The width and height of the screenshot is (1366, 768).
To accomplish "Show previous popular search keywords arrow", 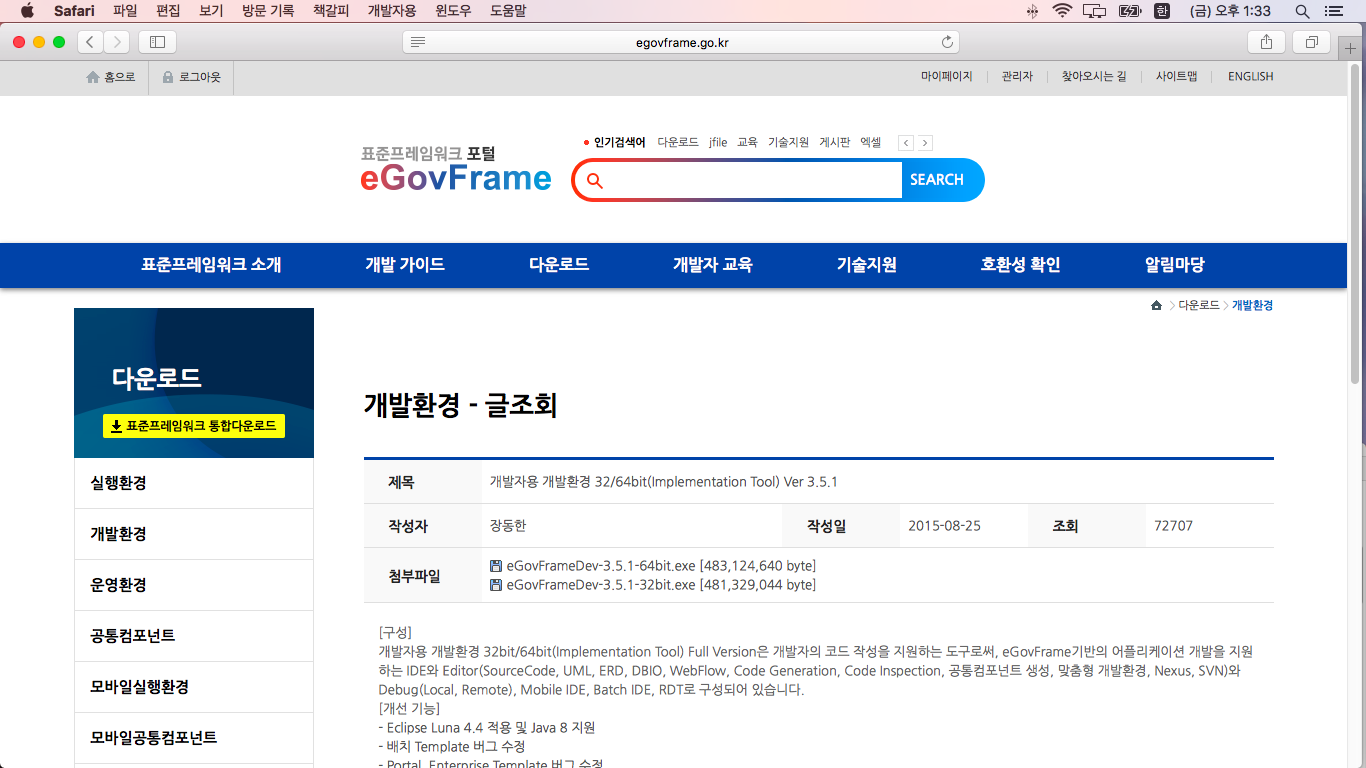I will click(x=906, y=143).
